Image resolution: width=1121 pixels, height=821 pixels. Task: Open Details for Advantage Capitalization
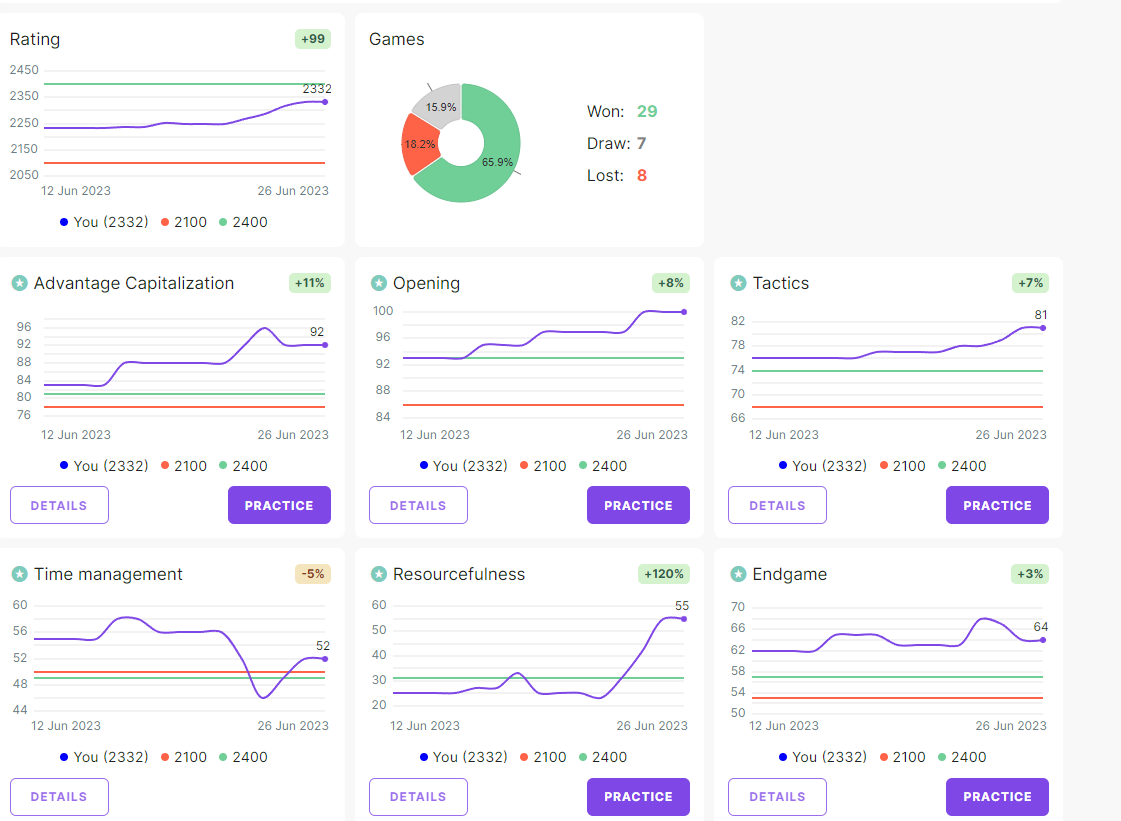pos(59,505)
